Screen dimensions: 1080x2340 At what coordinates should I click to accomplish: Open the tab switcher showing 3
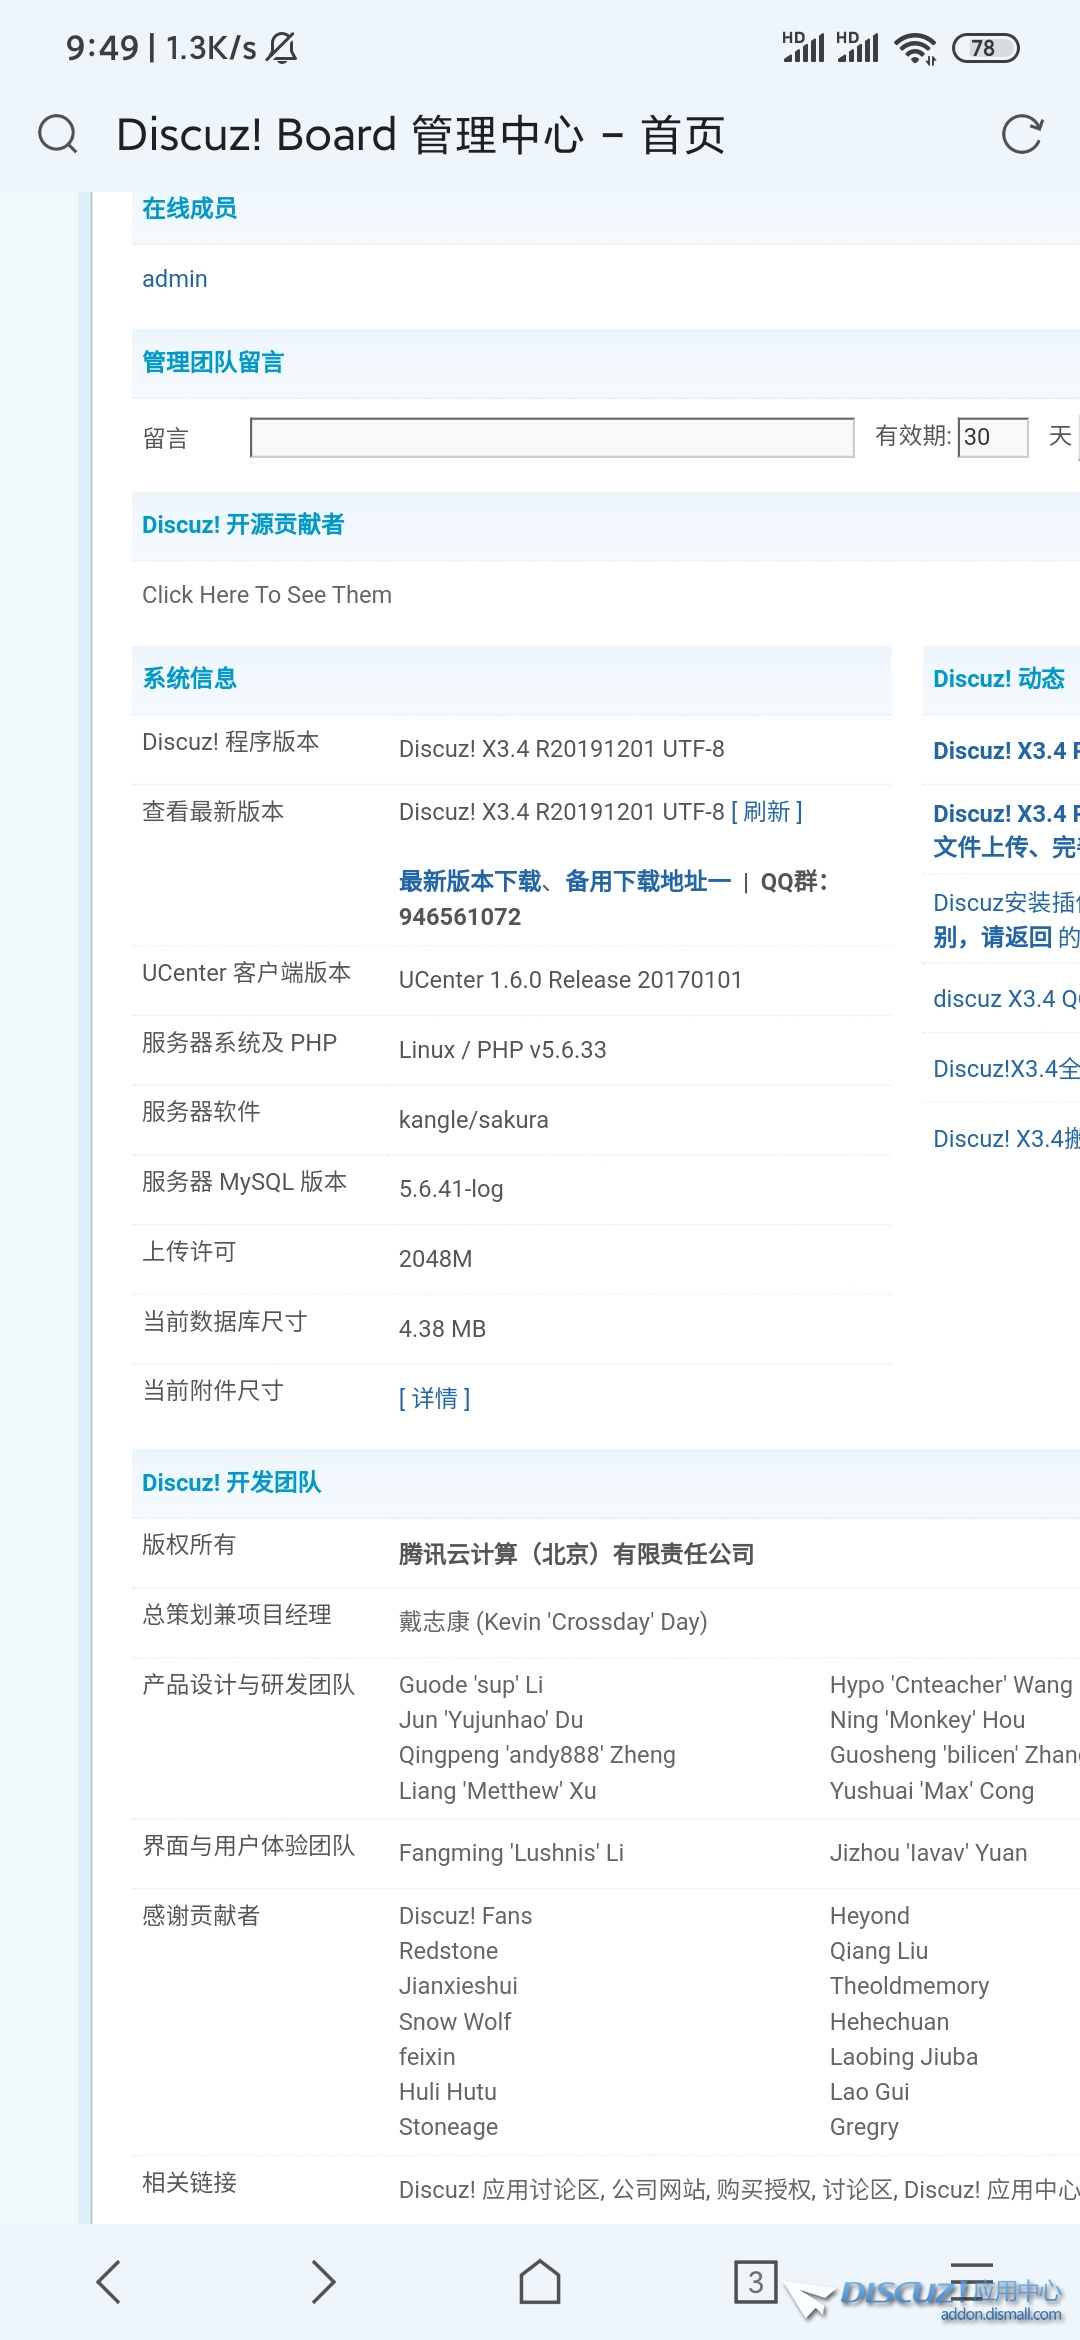click(756, 2282)
